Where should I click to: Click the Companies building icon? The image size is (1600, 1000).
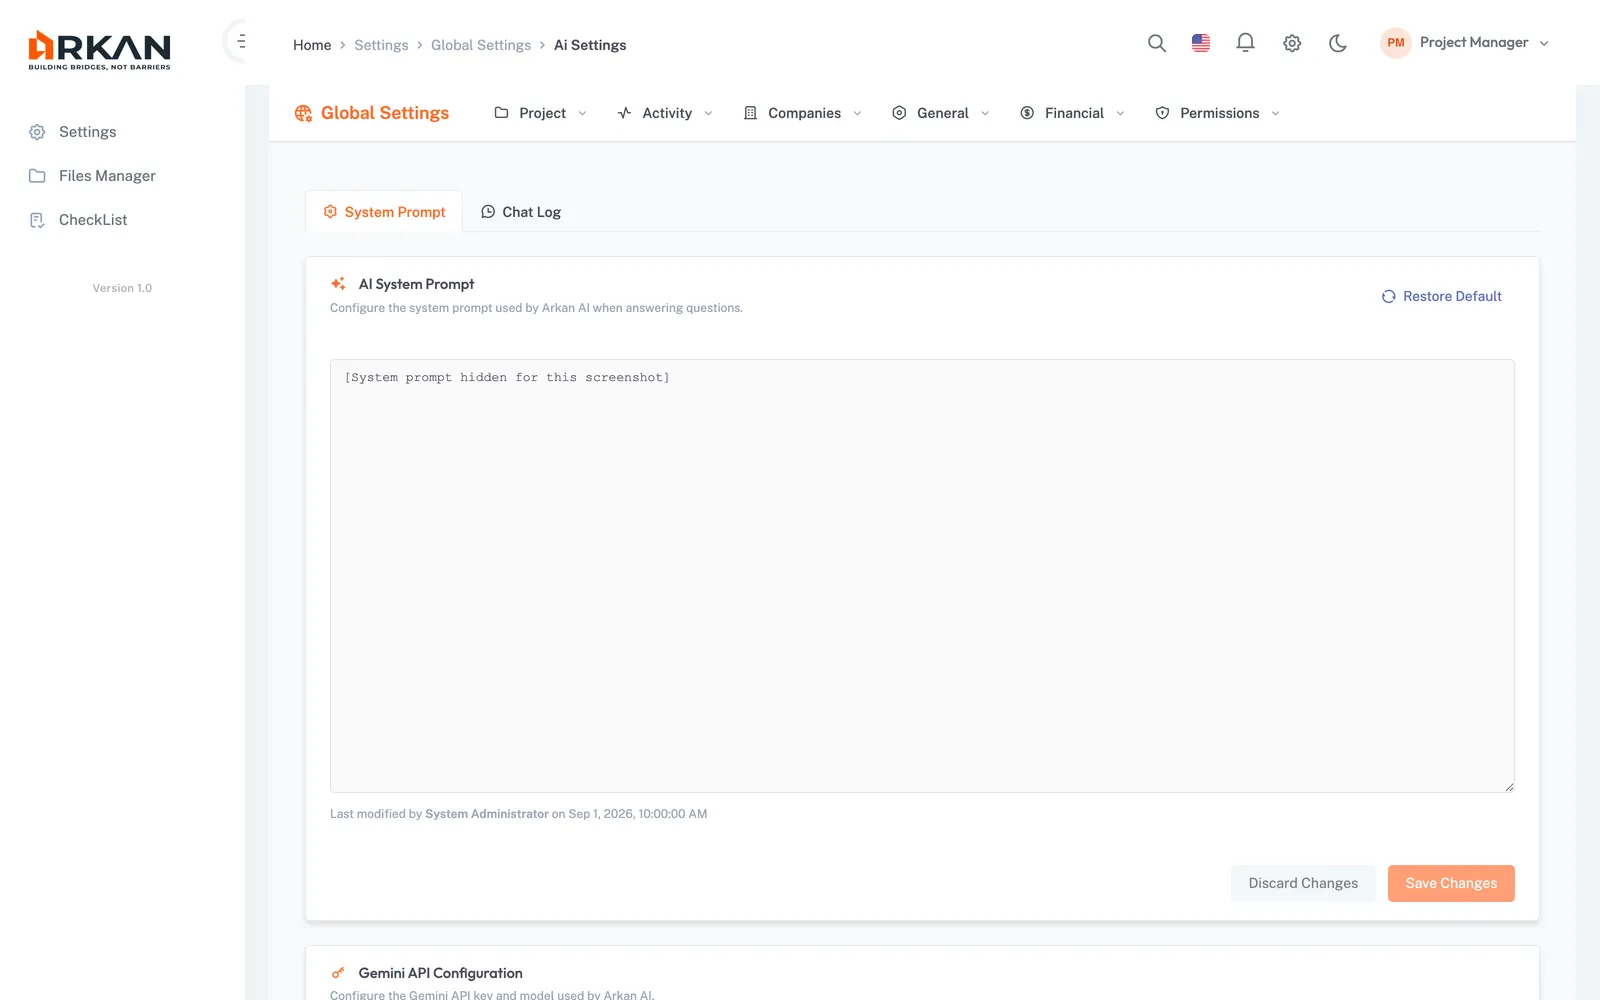pos(750,113)
